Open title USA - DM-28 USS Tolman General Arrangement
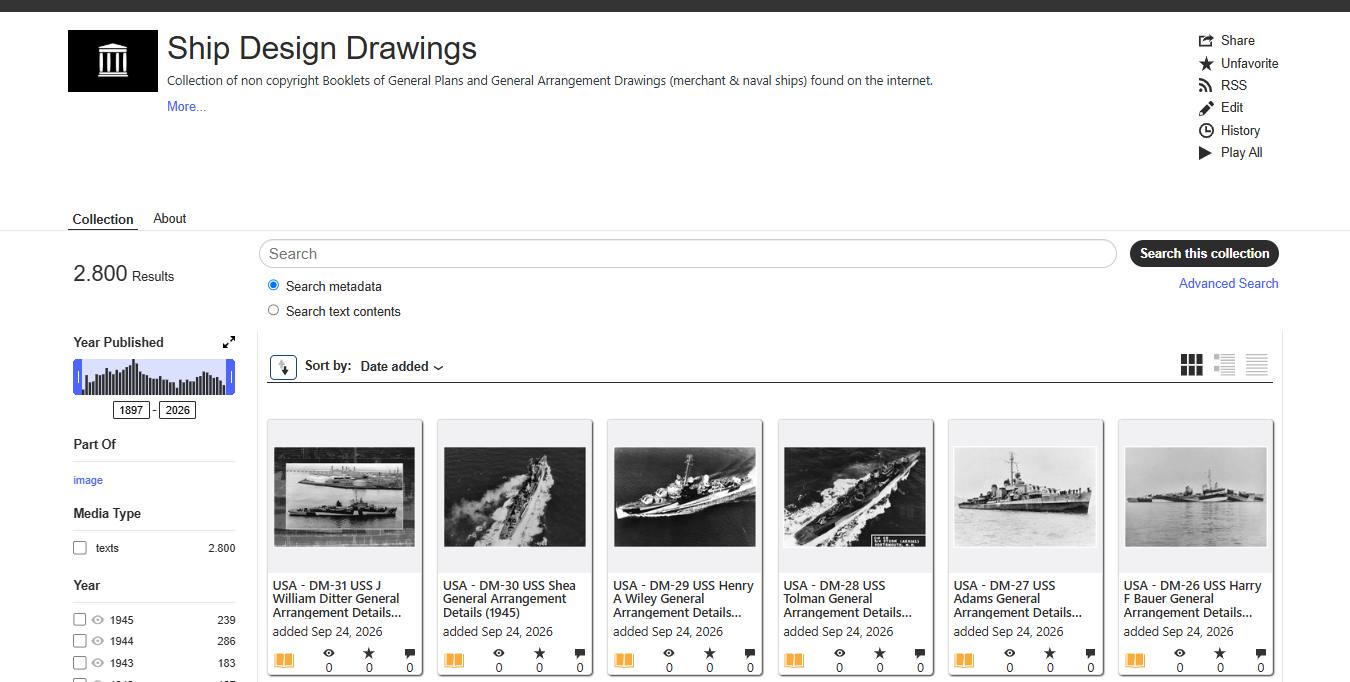The height and width of the screenshot is (682, 1350). click(x=848, y=599)
